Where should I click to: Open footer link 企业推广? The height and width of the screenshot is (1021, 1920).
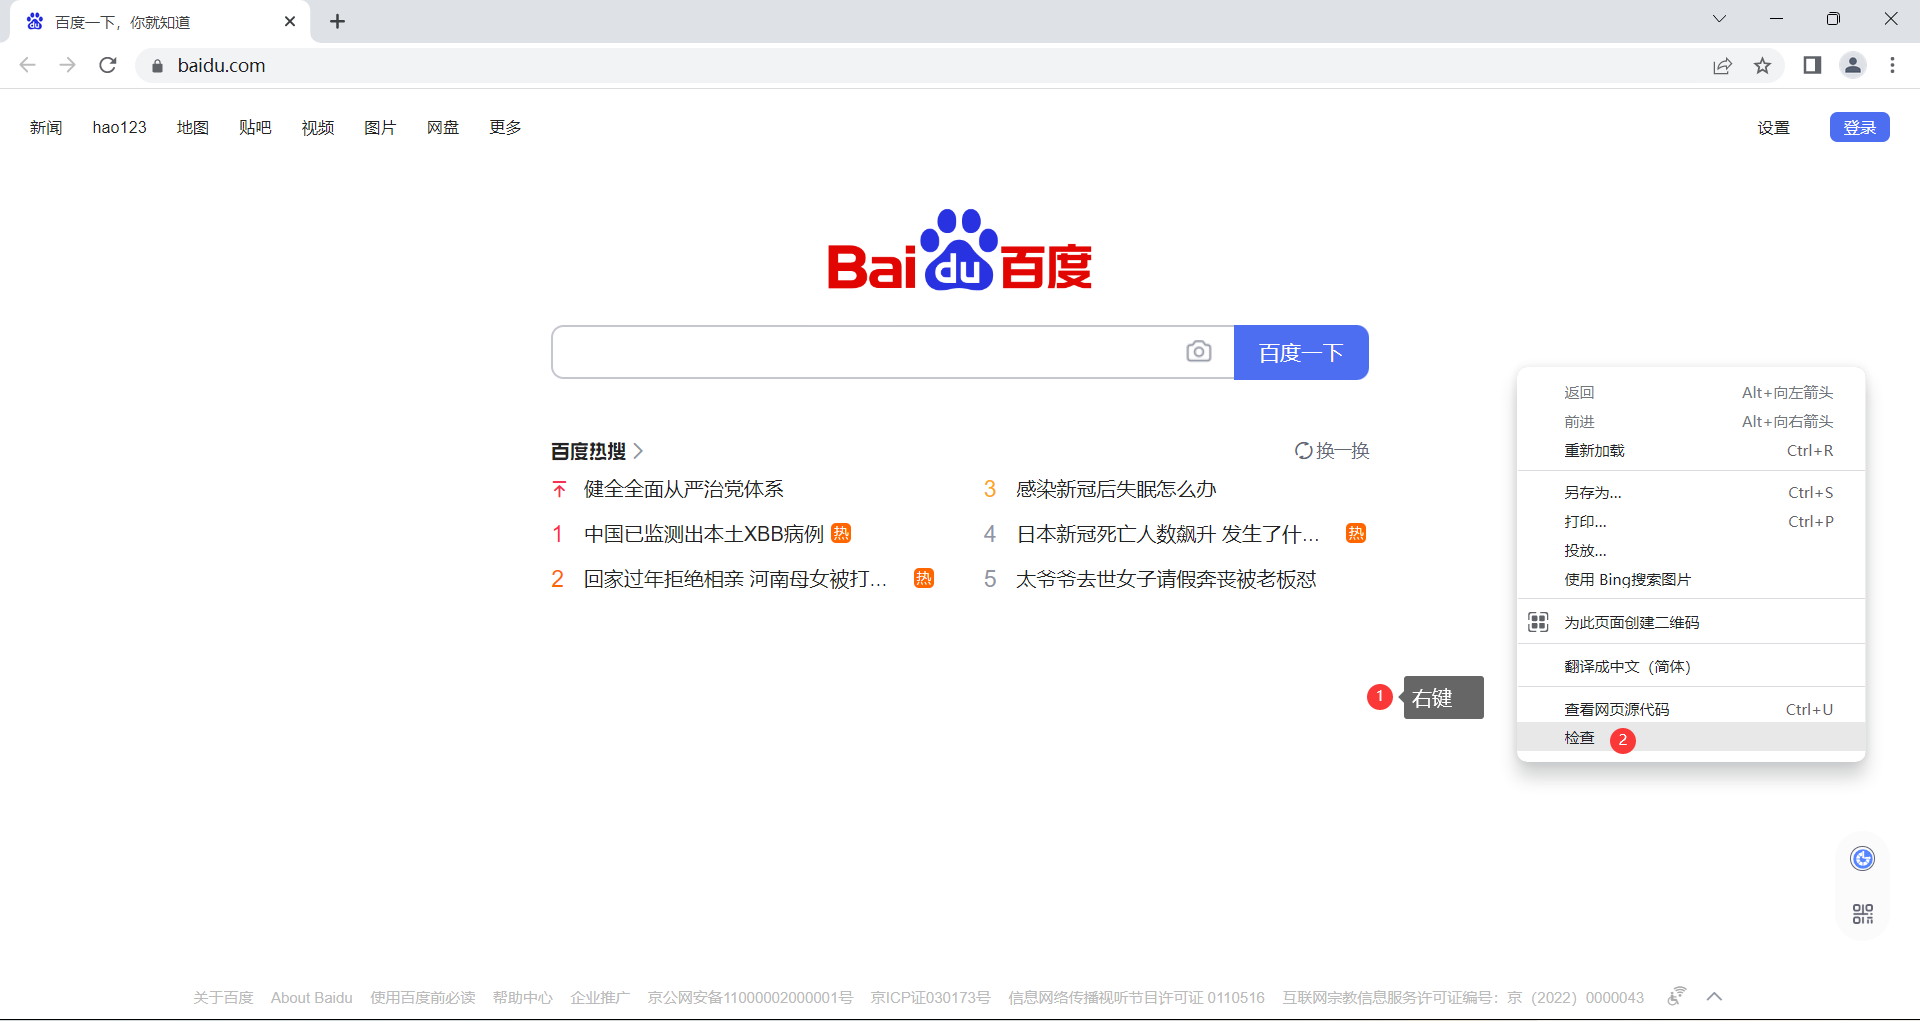[x=600, y=998]
